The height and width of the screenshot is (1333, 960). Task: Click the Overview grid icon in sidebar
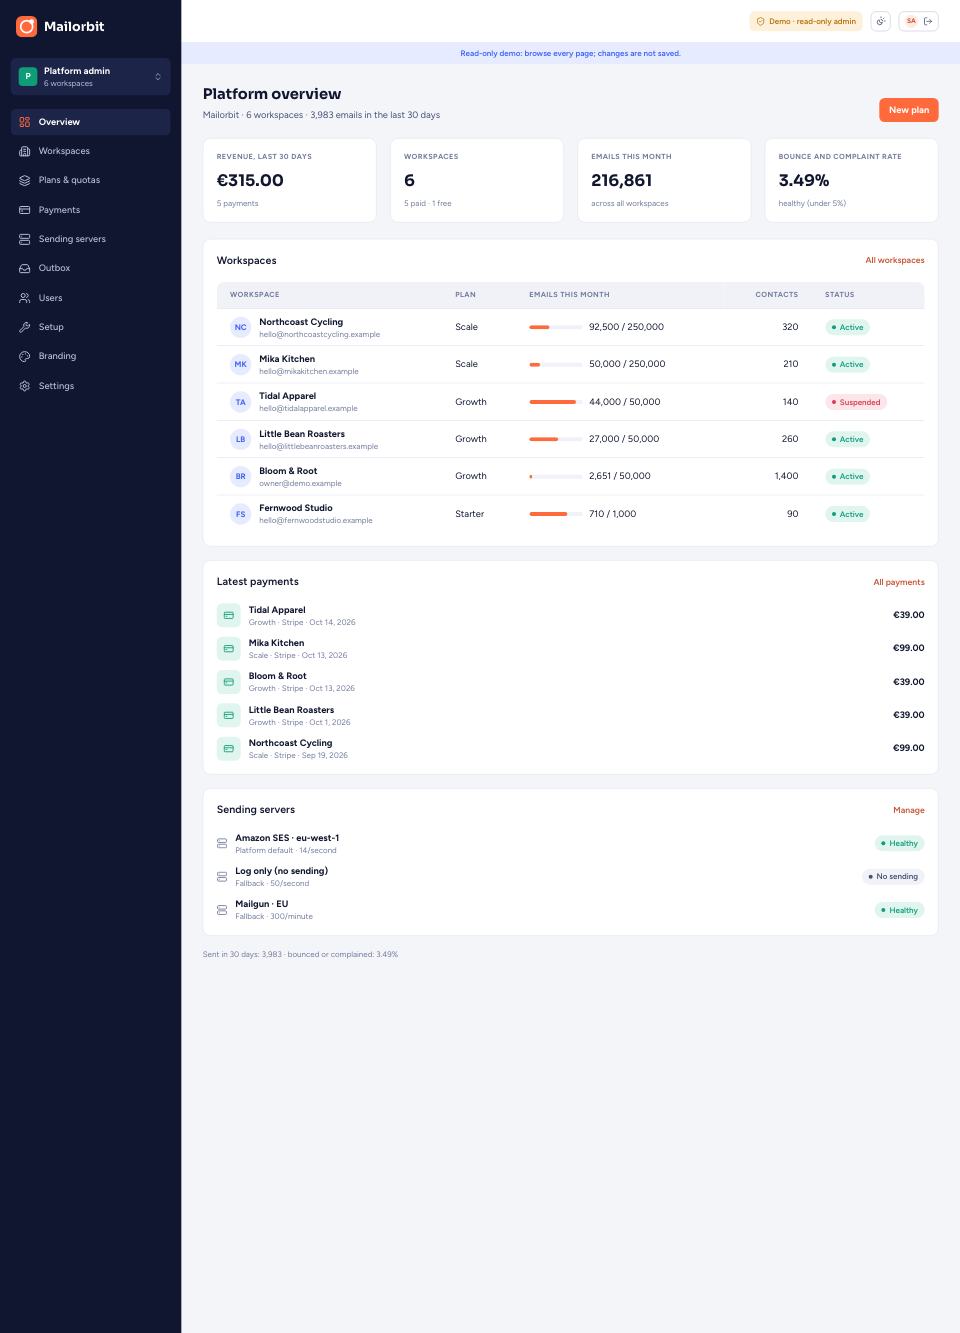25,122
